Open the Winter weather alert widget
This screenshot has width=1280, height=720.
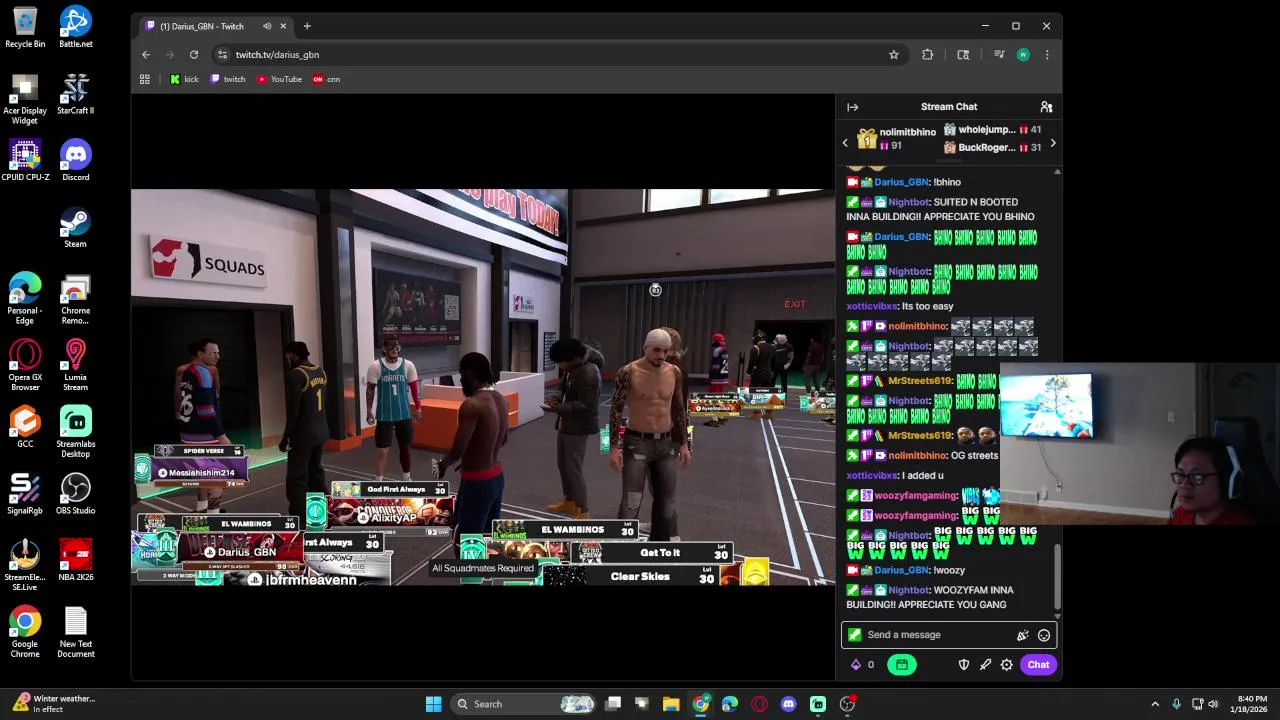click(x=55, y=704)
